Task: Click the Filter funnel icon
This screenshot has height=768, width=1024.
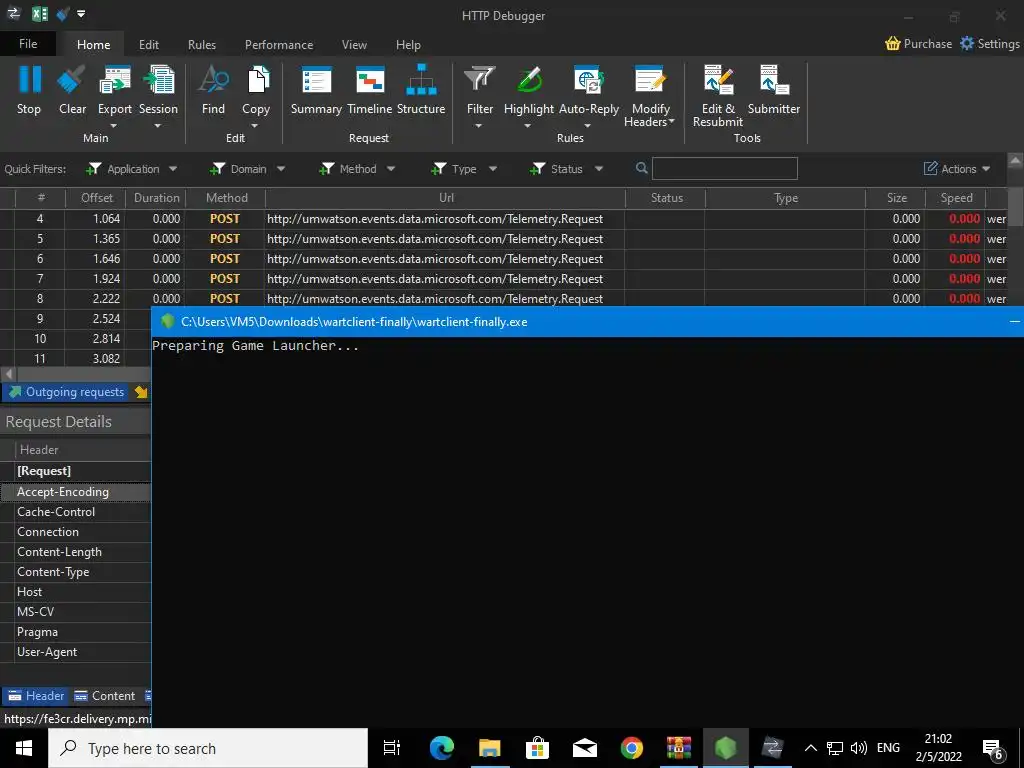Action: tap(480, 80)
